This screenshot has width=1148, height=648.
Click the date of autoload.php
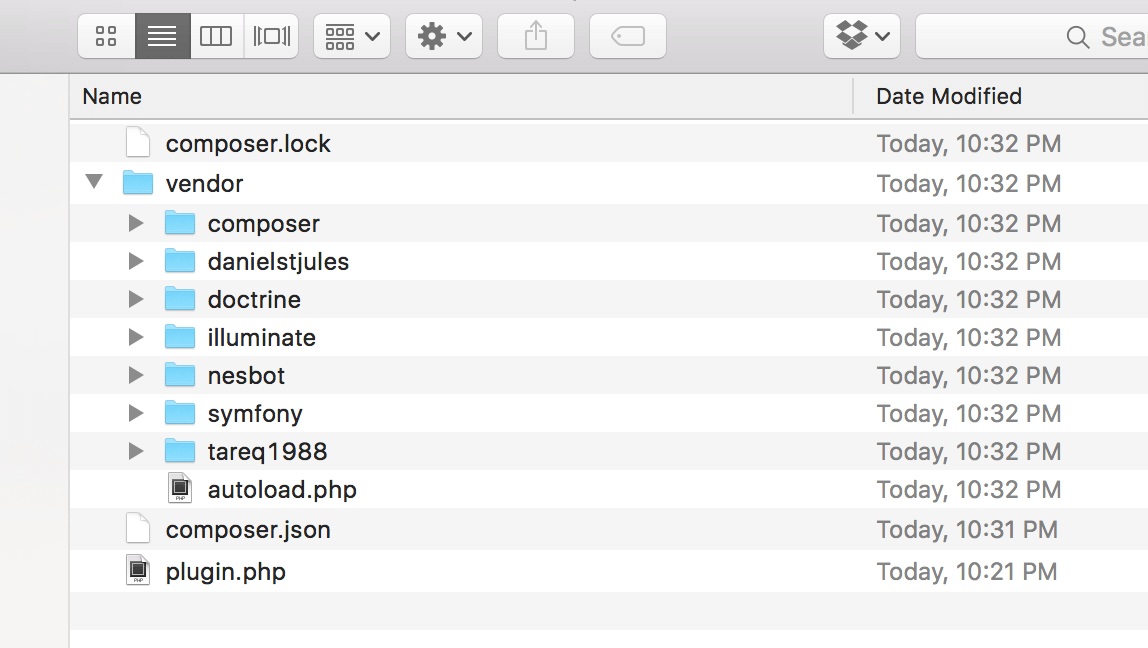click(969, 490)
